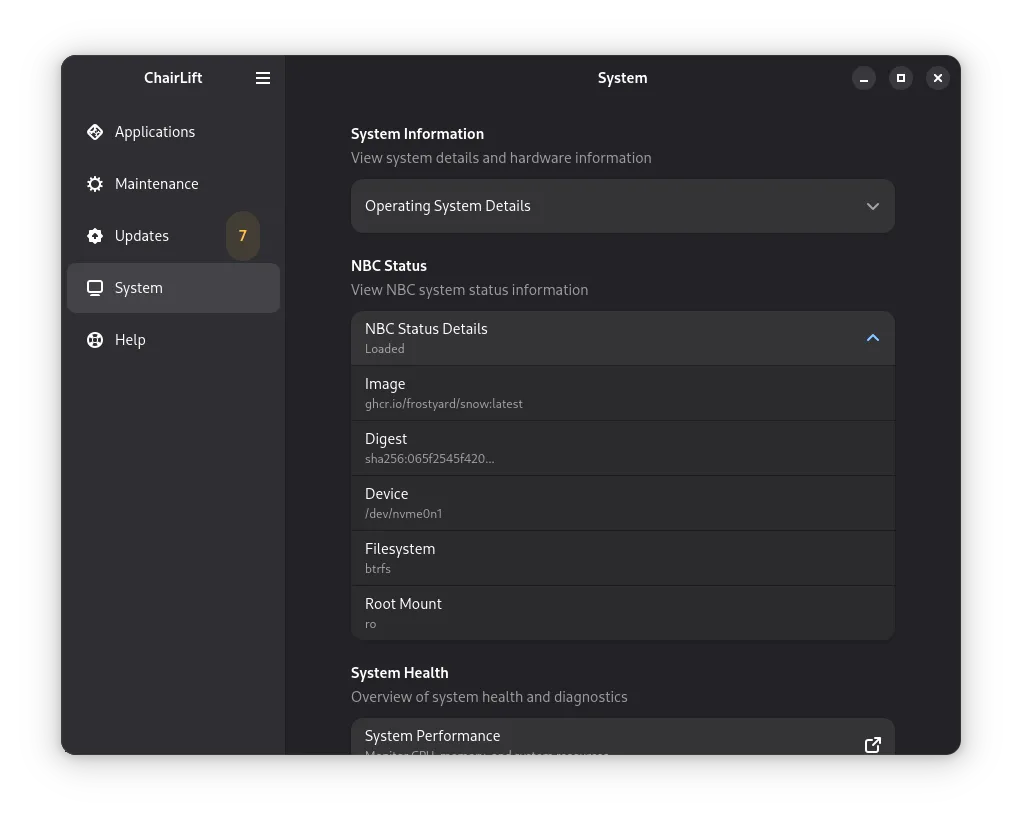
Task: Open the Updates page
Action: coord(173,236)
